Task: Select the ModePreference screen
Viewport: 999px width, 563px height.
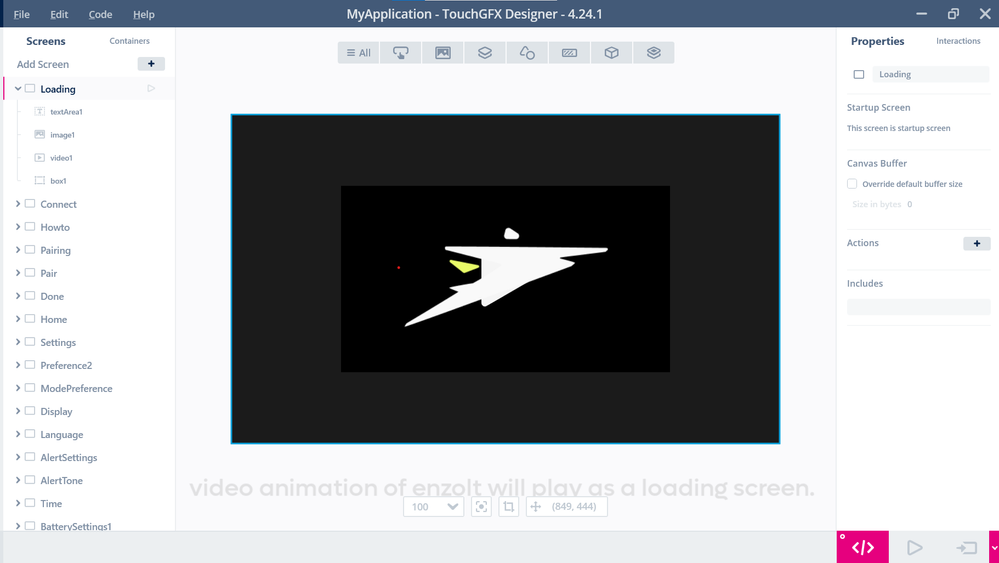Action: 76,388
